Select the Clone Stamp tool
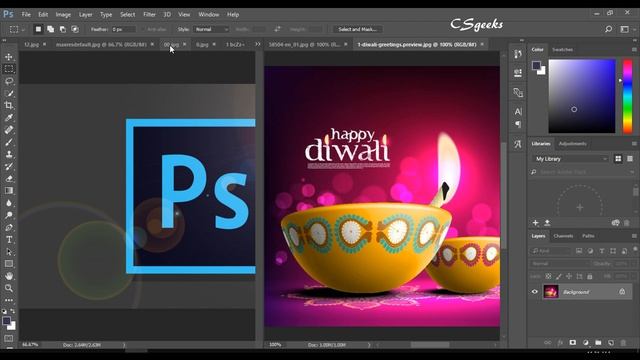 [9, 154]
